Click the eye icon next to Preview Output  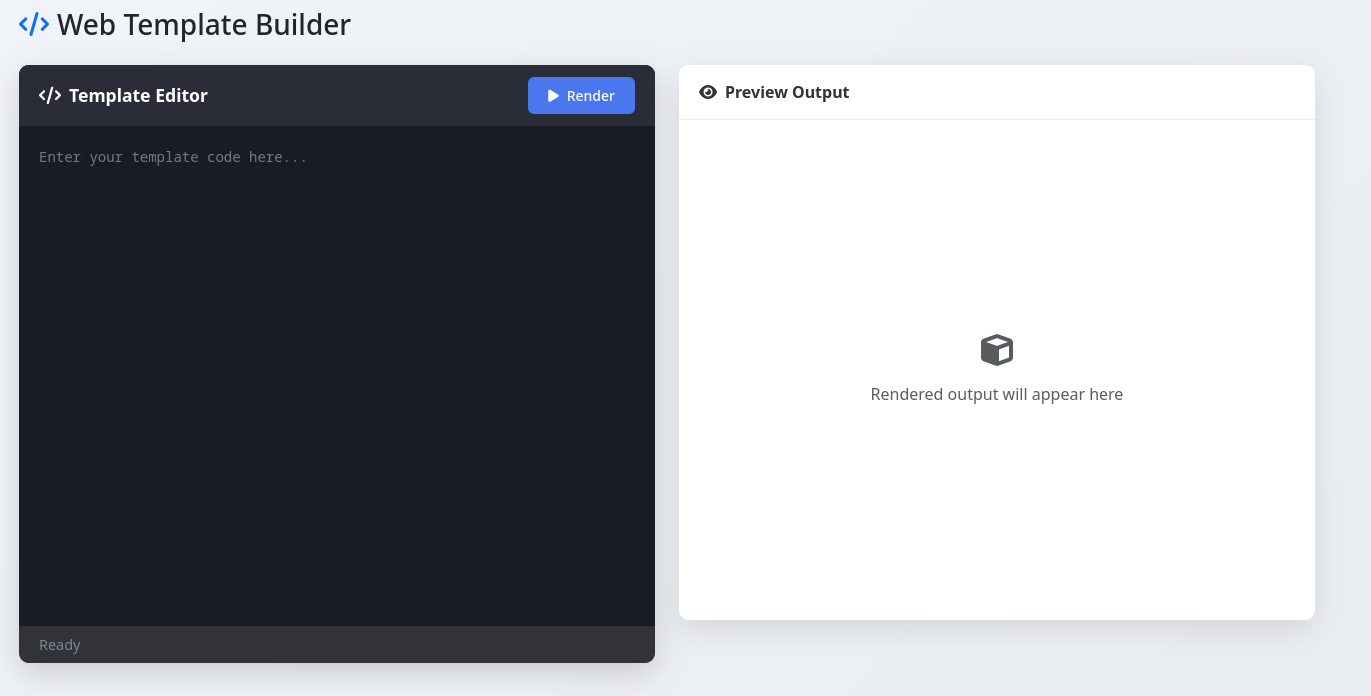(x=708, y=92)
